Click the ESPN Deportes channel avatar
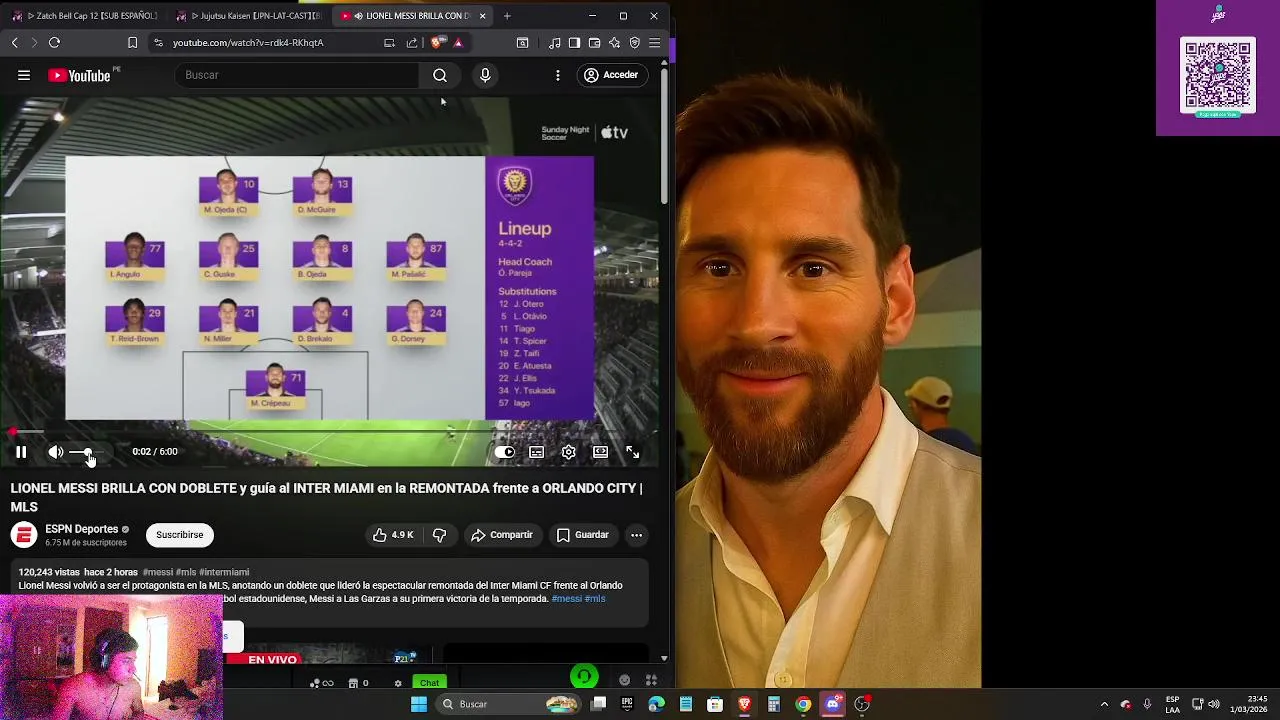 pyautogui.click(x=24, y=535)
